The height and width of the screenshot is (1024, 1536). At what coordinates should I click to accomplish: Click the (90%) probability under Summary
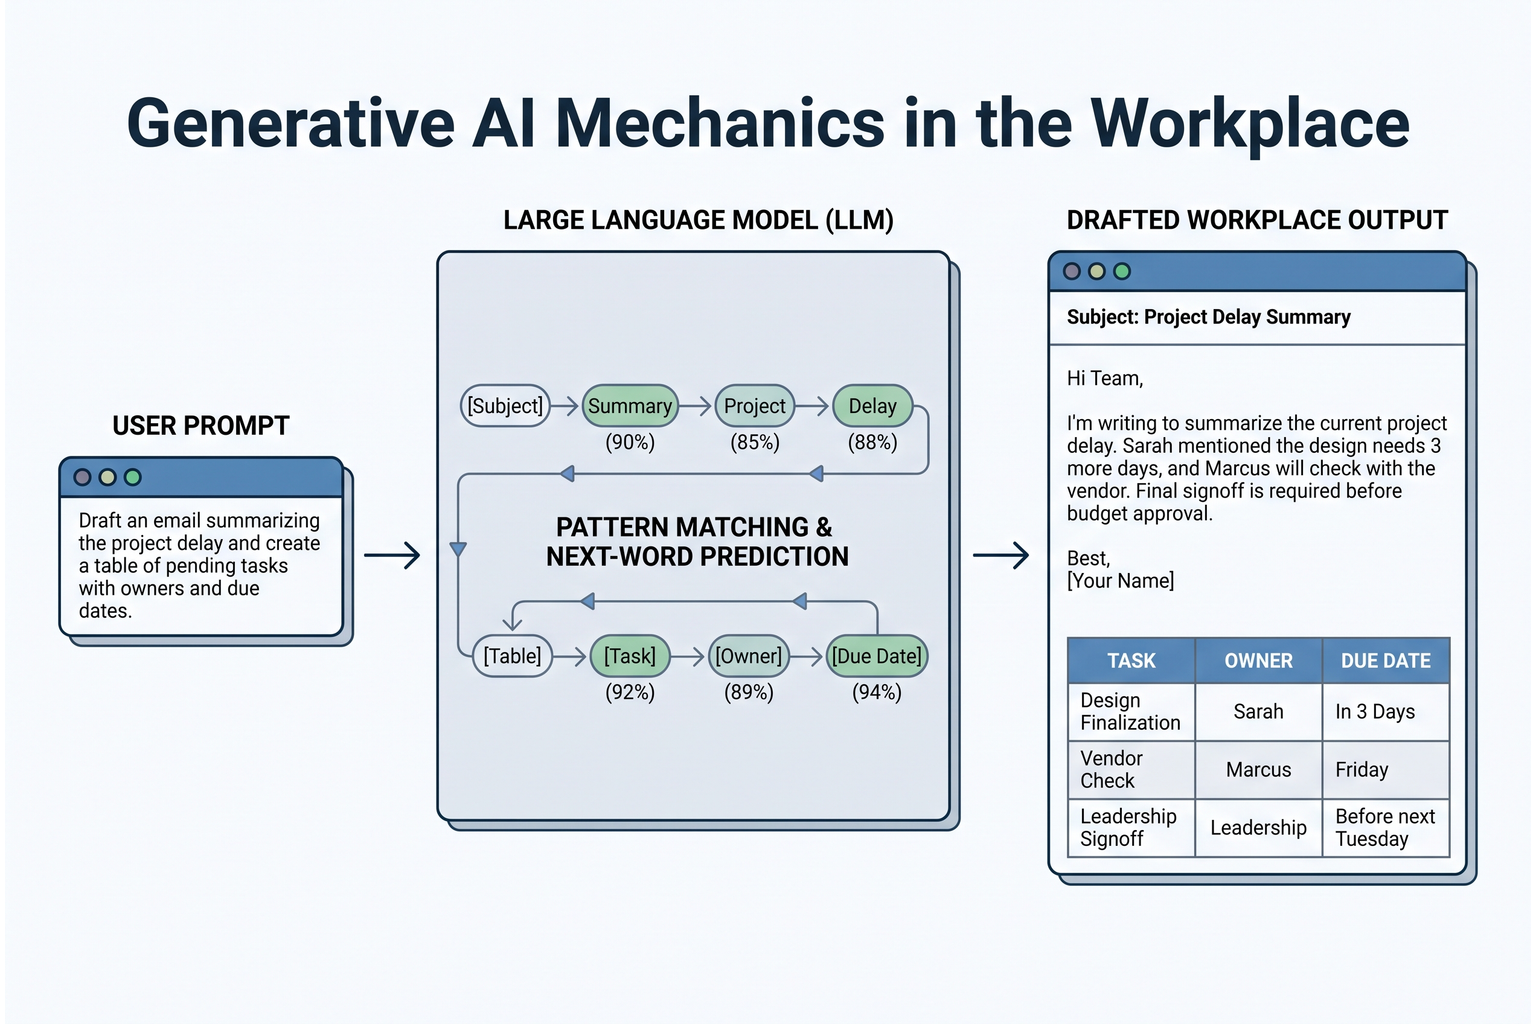[x=630, y=442]
